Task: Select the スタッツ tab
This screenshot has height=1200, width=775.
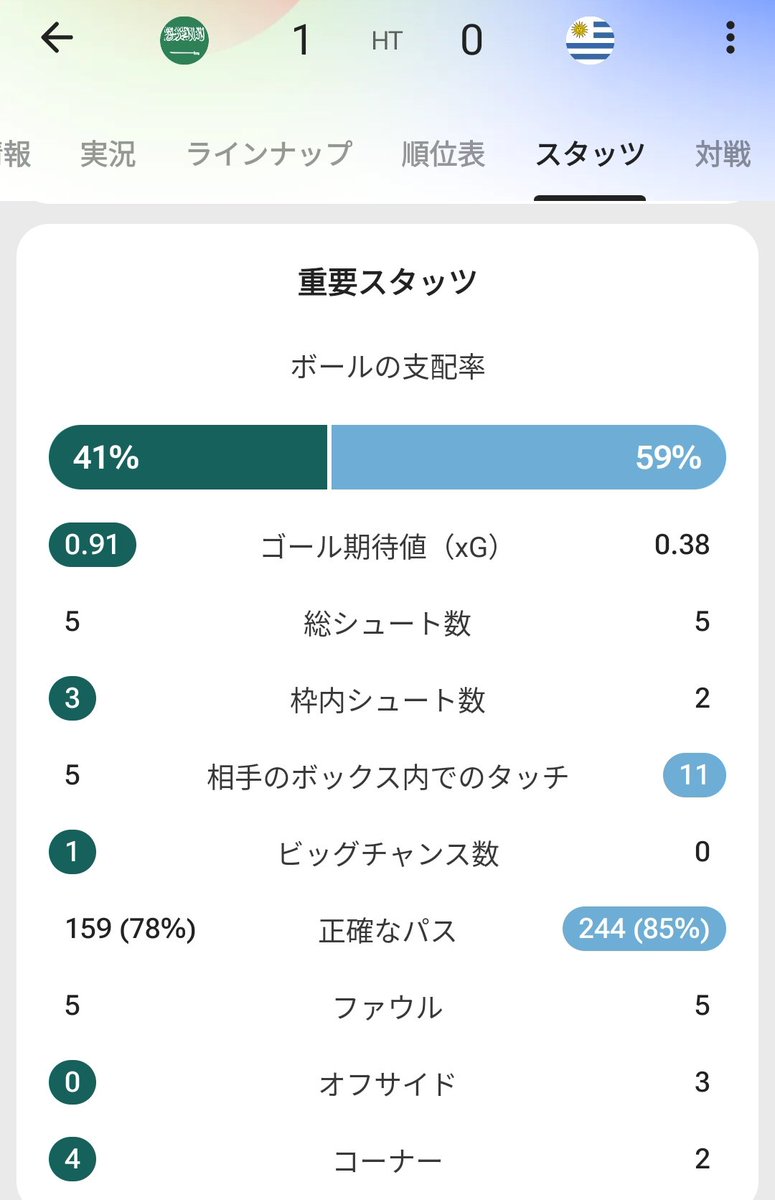Action: pyautogui.click(x=590, y=154)
